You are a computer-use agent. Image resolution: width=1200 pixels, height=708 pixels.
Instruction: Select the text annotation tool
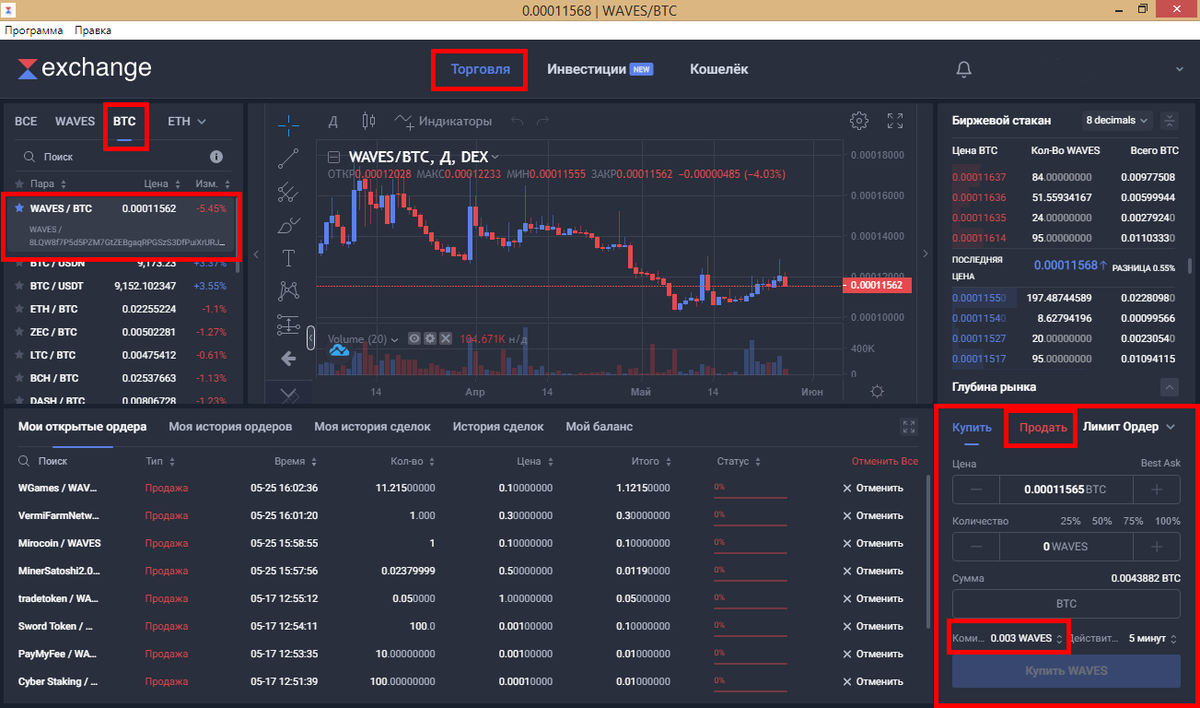288,258
